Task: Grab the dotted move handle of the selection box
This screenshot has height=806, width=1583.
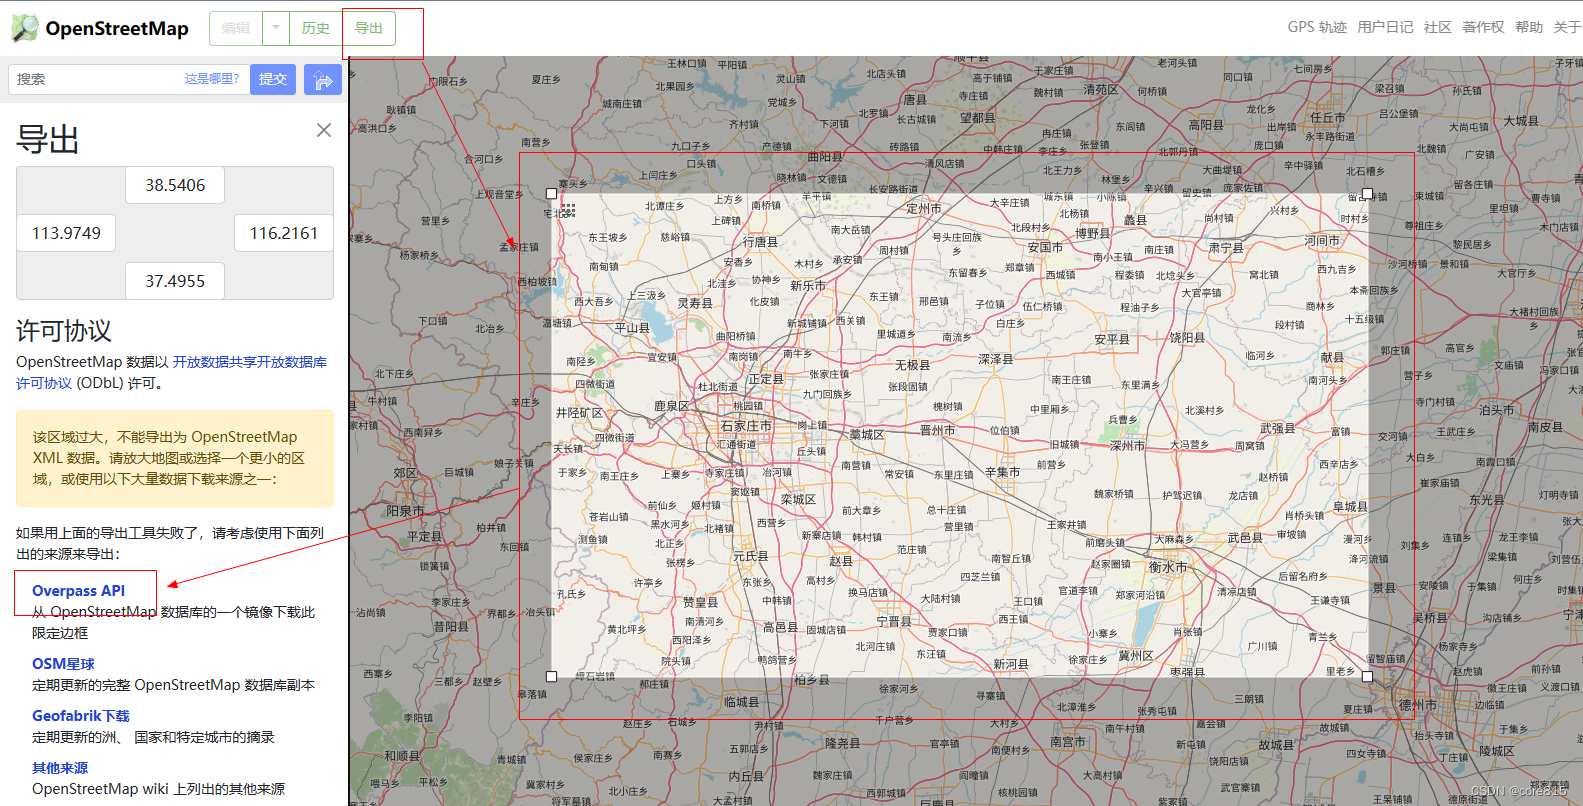Action: [x=568, y=210]
